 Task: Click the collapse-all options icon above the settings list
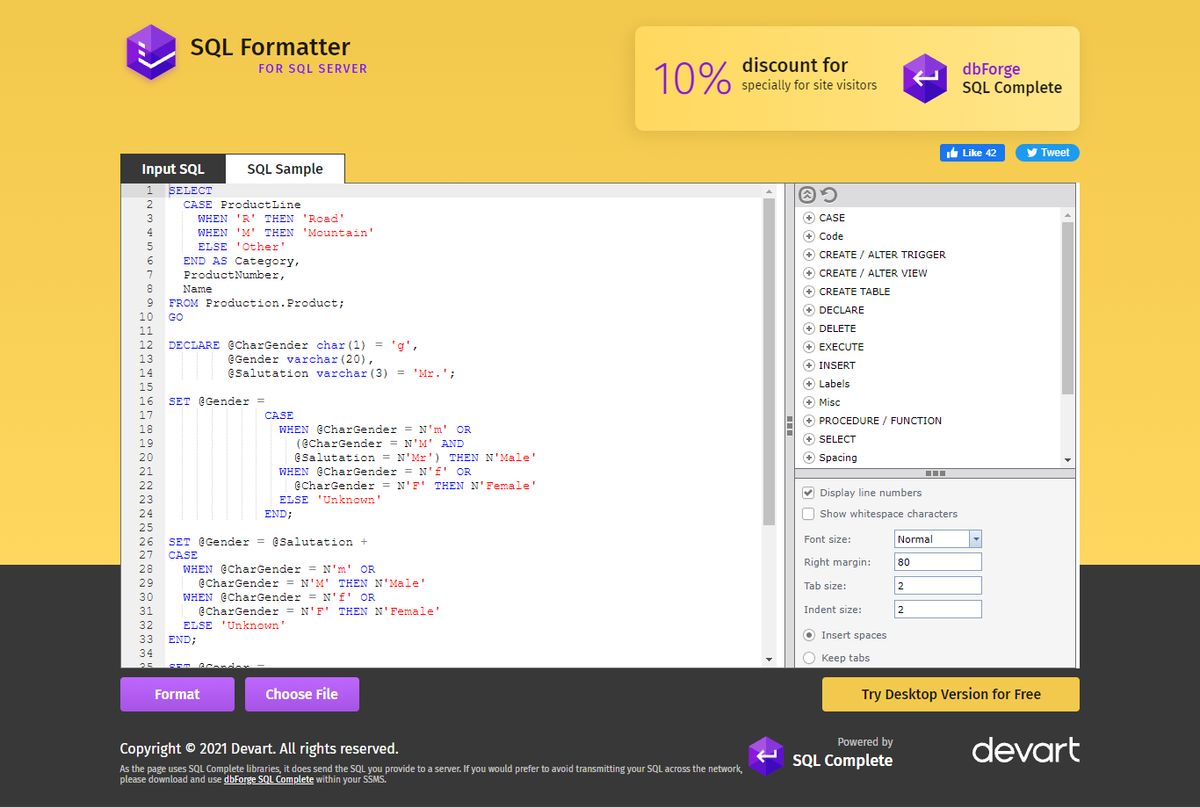tap(808, 194)
